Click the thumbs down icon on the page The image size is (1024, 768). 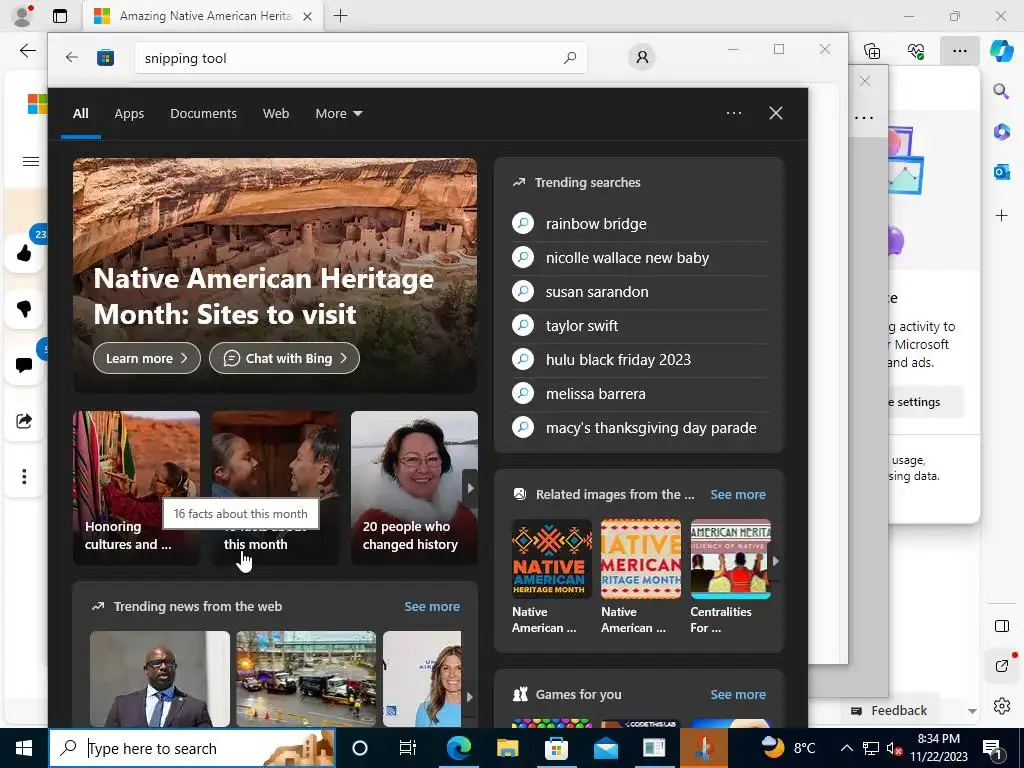coord(24,308)
